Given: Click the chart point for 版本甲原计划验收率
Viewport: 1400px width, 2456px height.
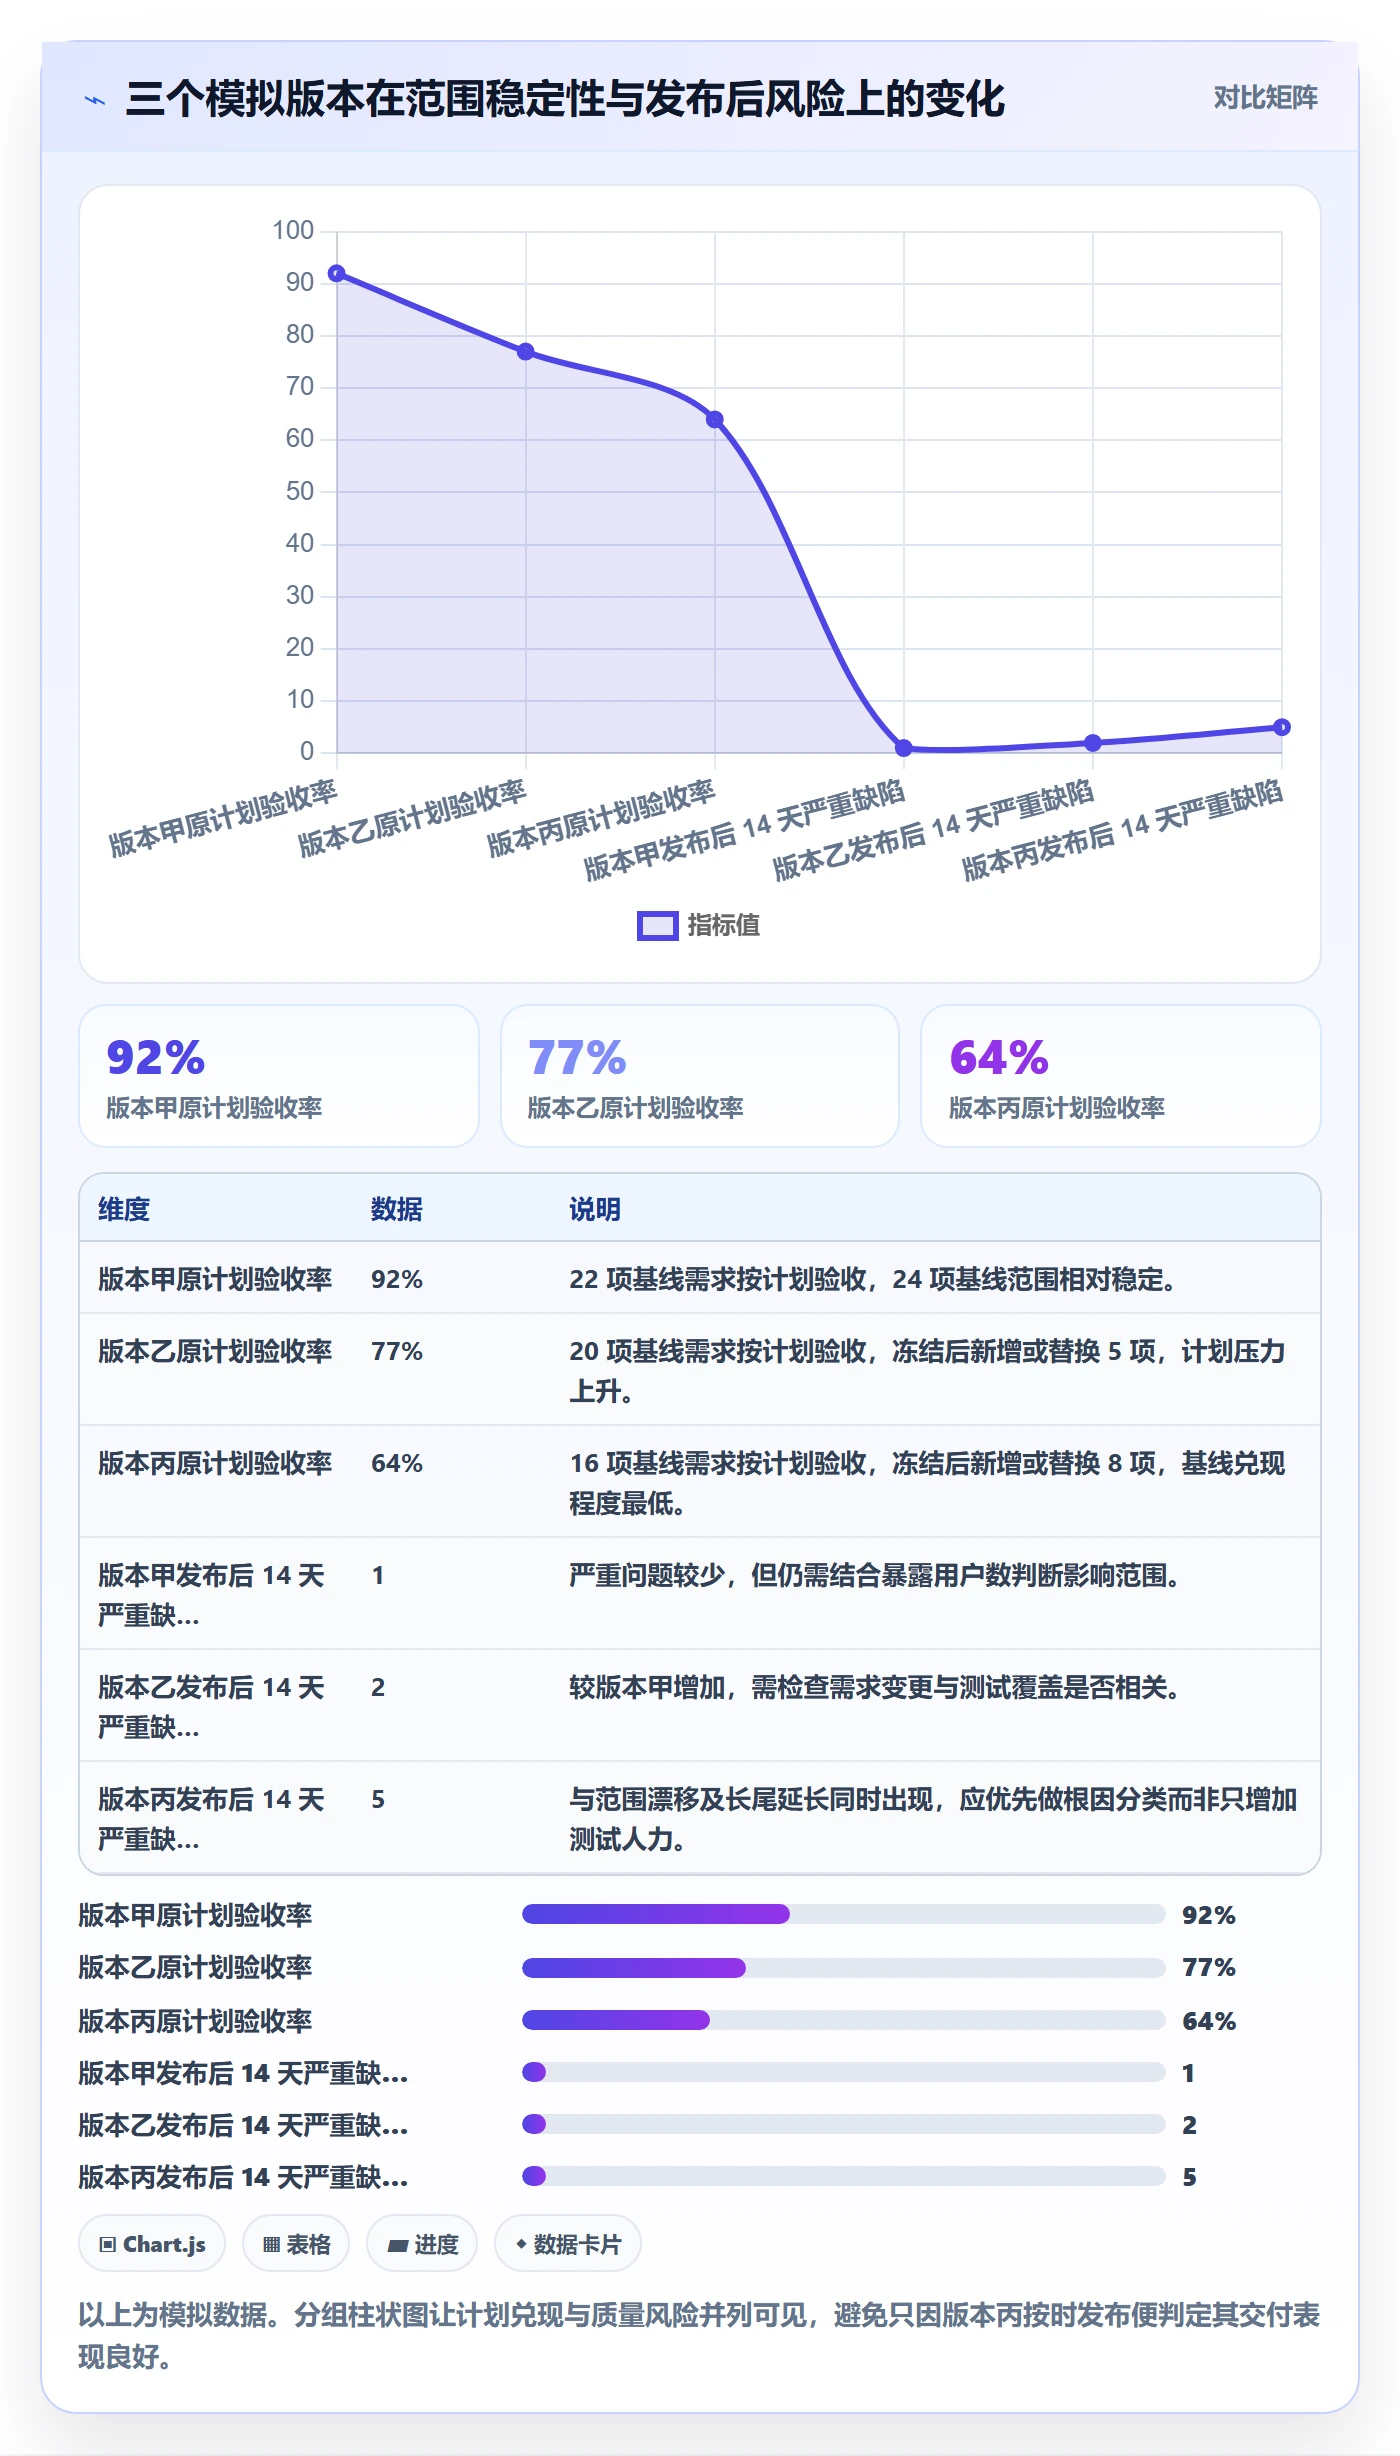Looking at the screenshot, I should point(337,273).
